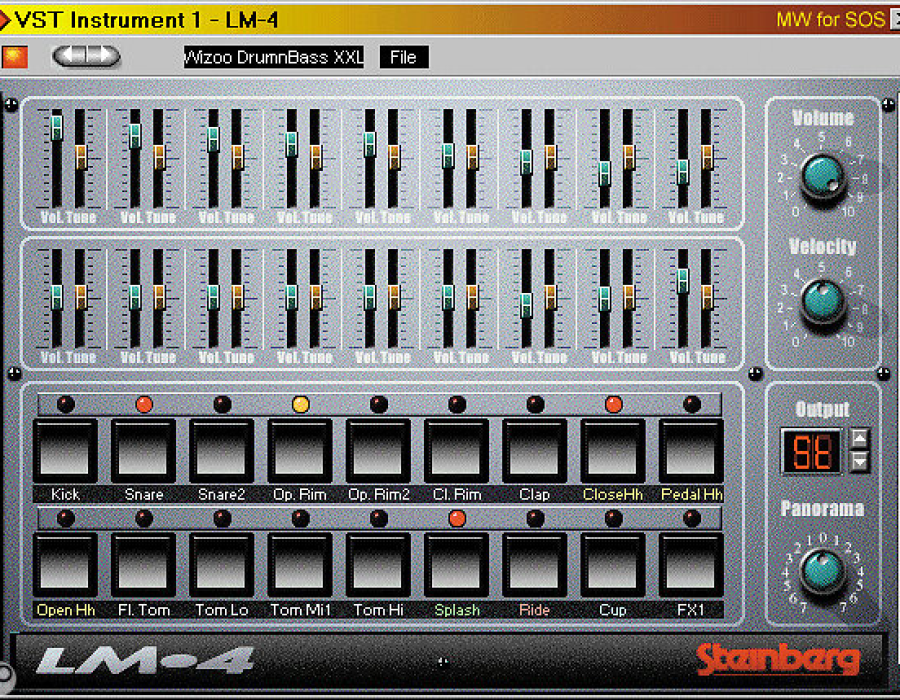Increase output number with up arrow

(x=859, y=439)
